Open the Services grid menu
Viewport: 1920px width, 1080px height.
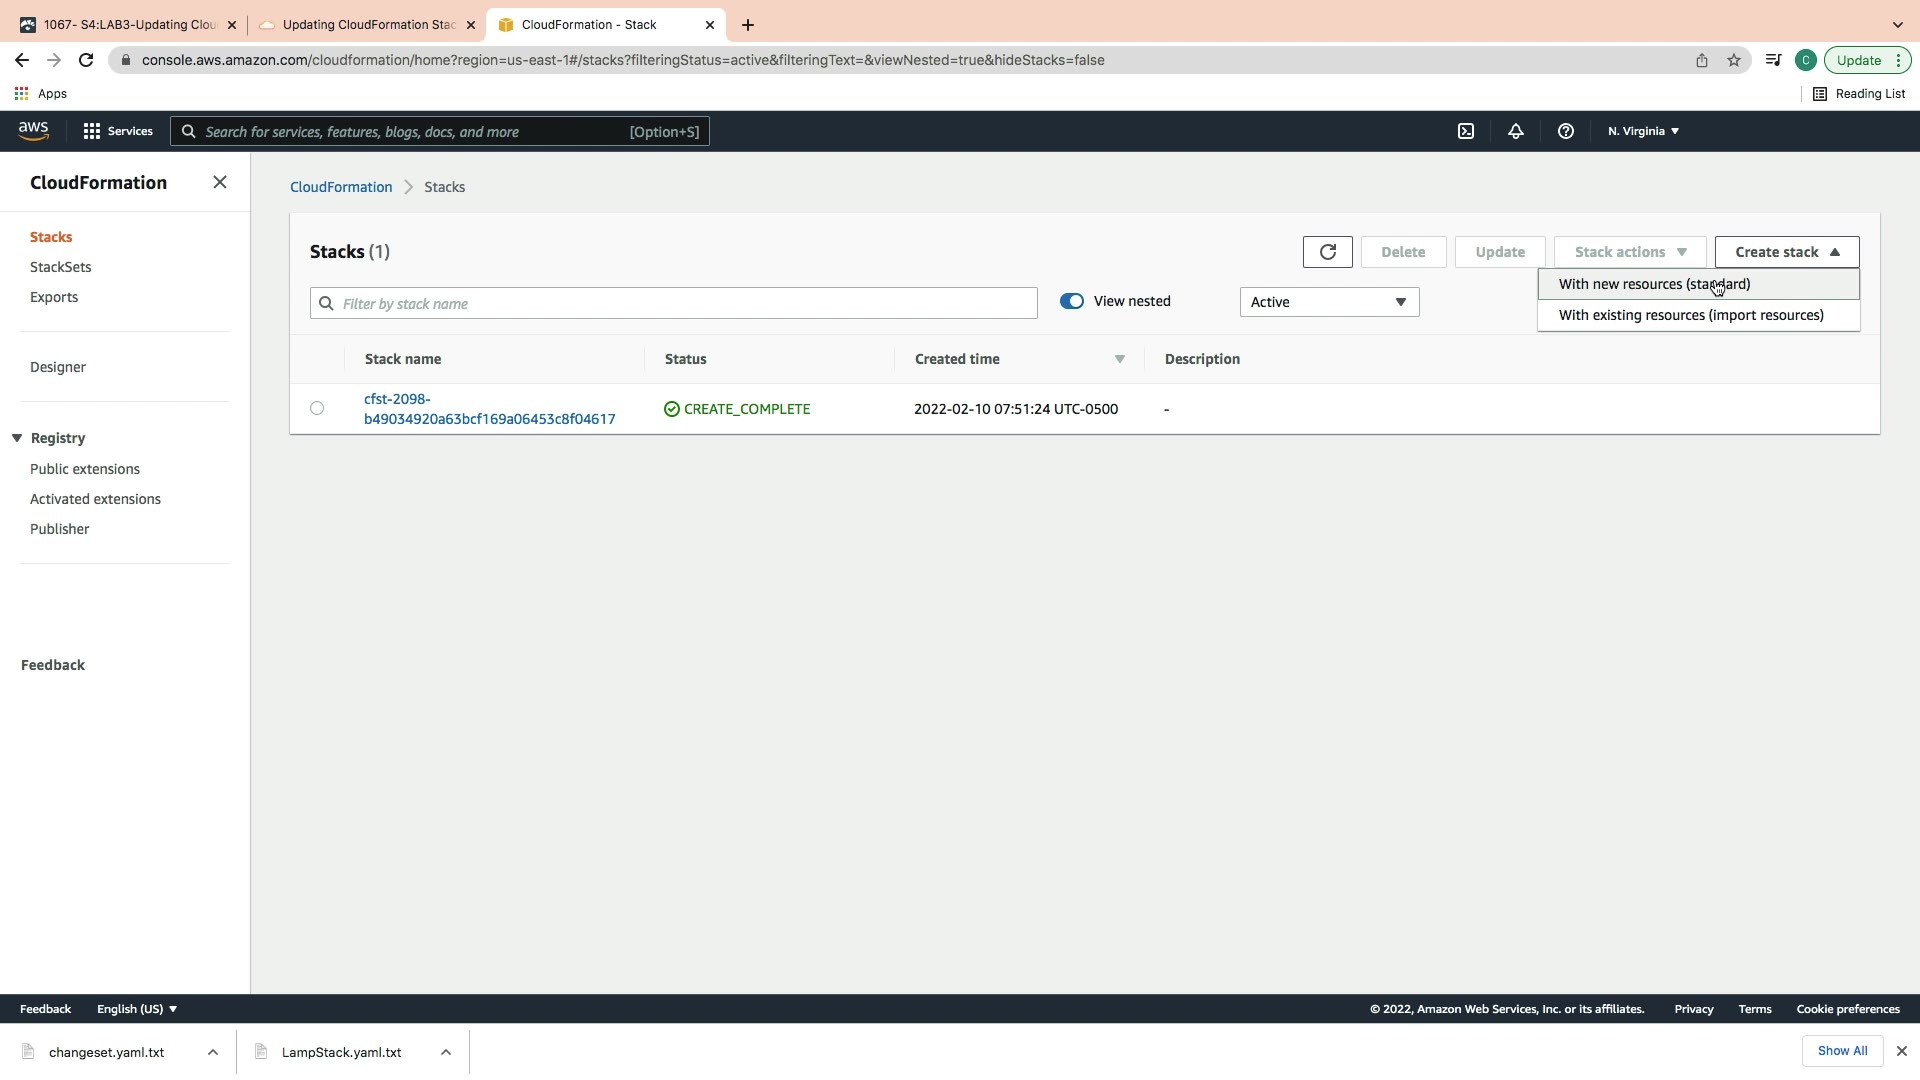pos(117,131)
